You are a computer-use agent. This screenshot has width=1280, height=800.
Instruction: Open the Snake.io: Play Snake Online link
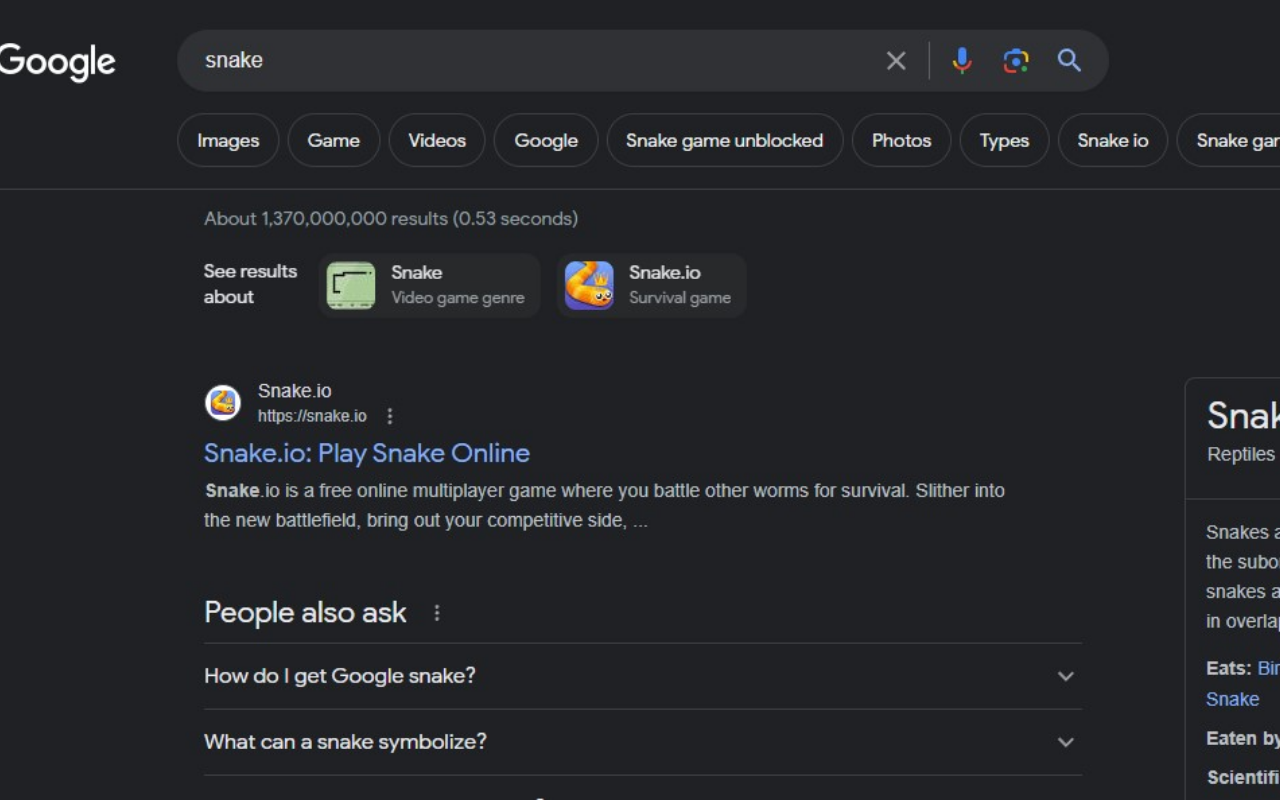click(366, 453)
